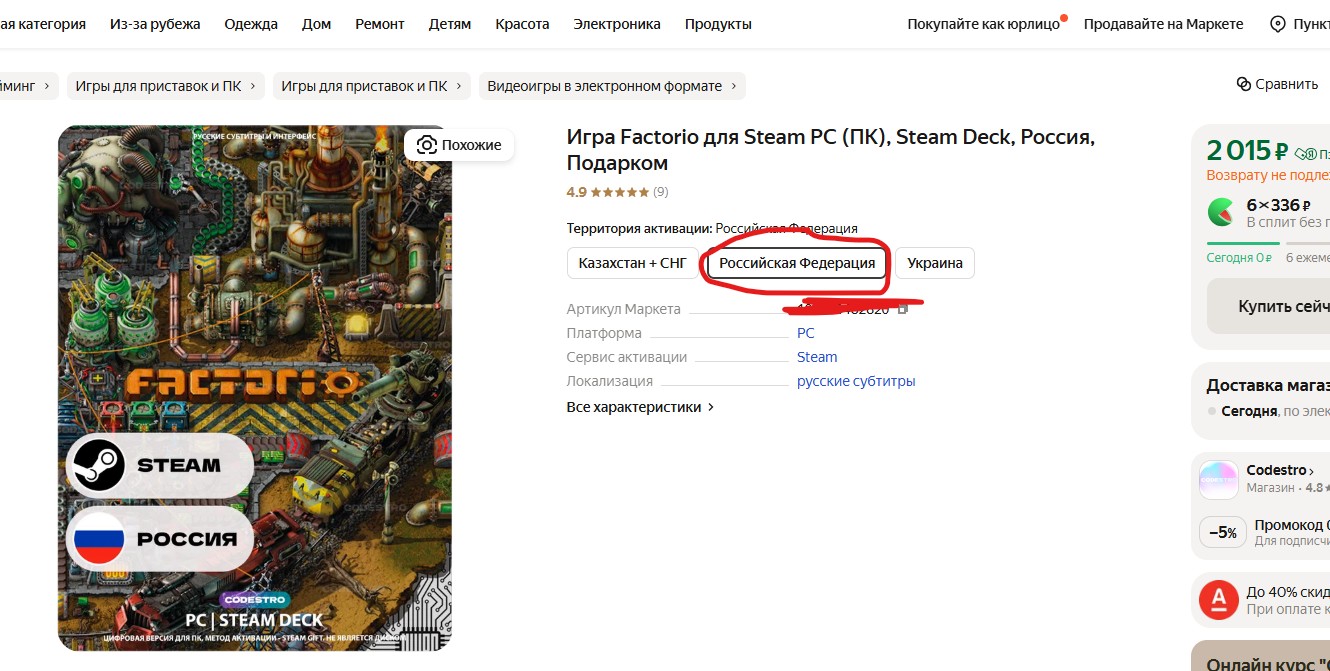
Task: Select Казахстан + СНГ activation region
Action: point(633,263)
